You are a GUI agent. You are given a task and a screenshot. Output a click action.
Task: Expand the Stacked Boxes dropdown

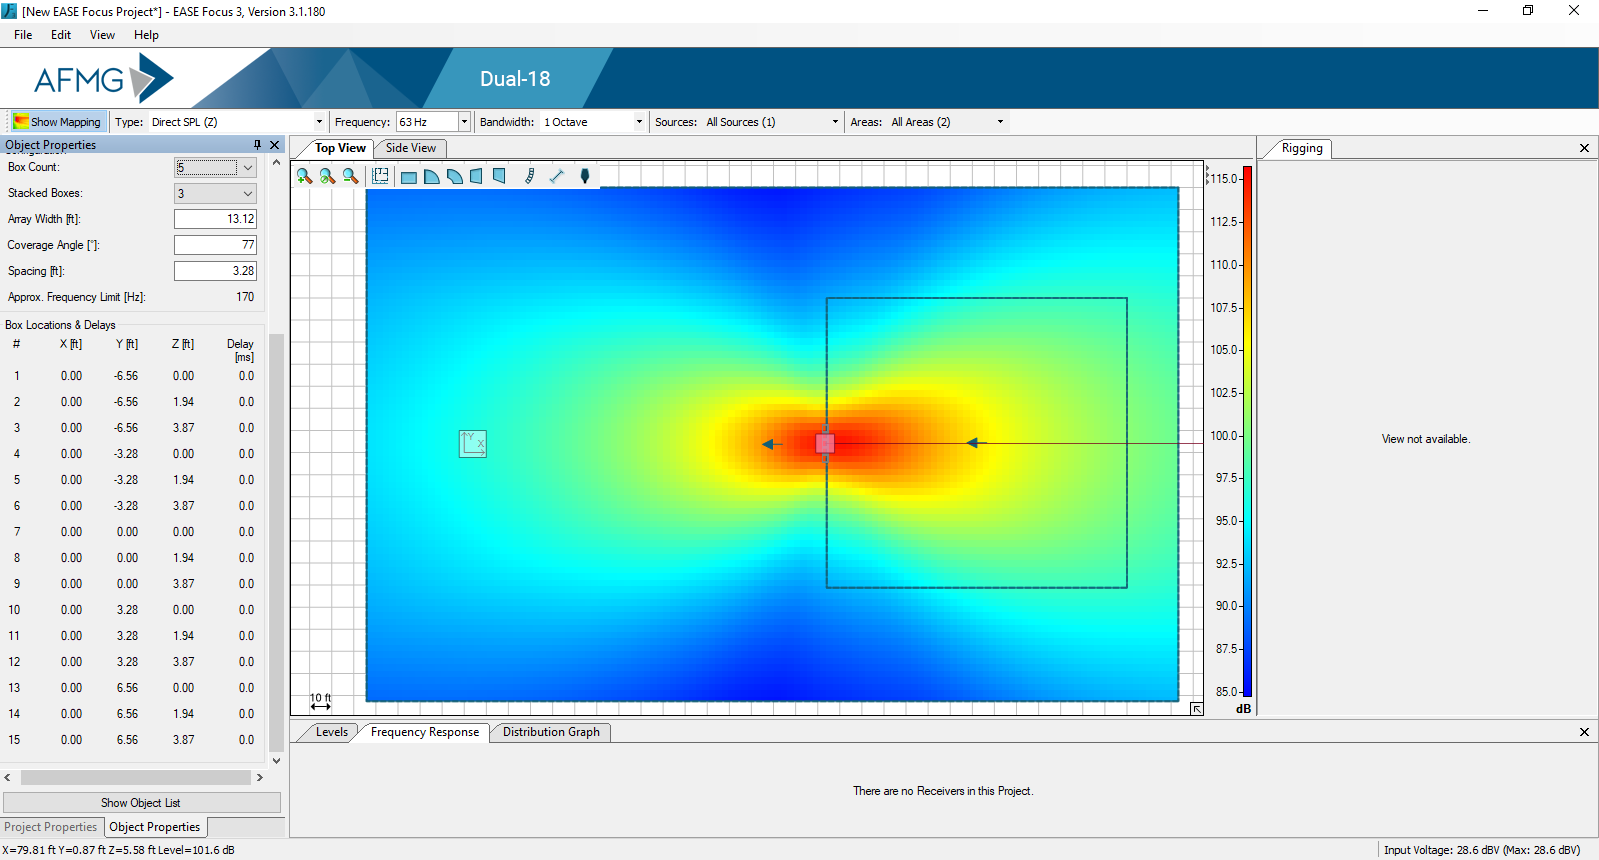(x=248, y=194)
